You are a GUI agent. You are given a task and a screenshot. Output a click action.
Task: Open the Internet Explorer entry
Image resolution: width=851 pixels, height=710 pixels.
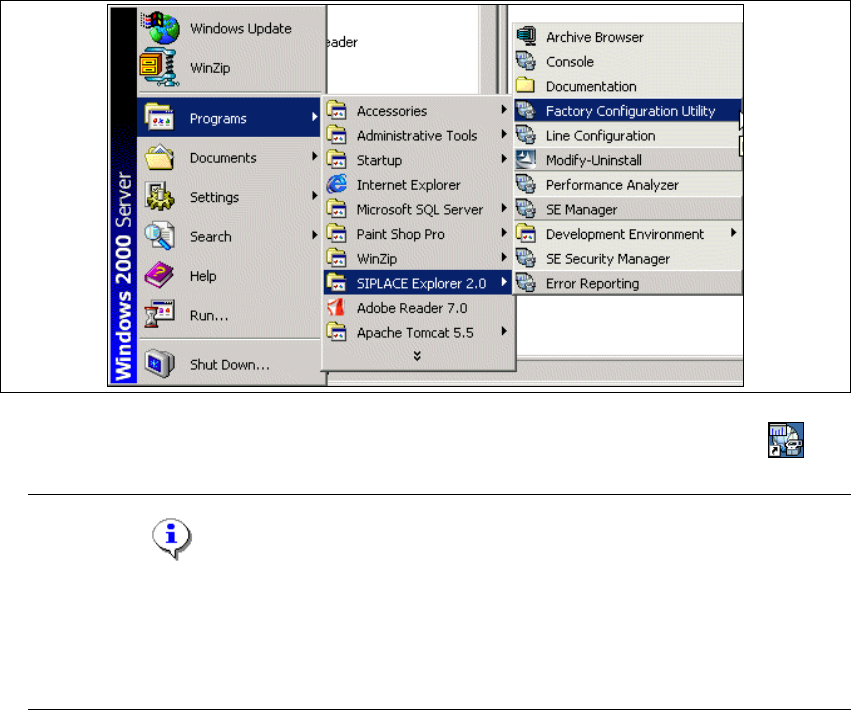417,185
